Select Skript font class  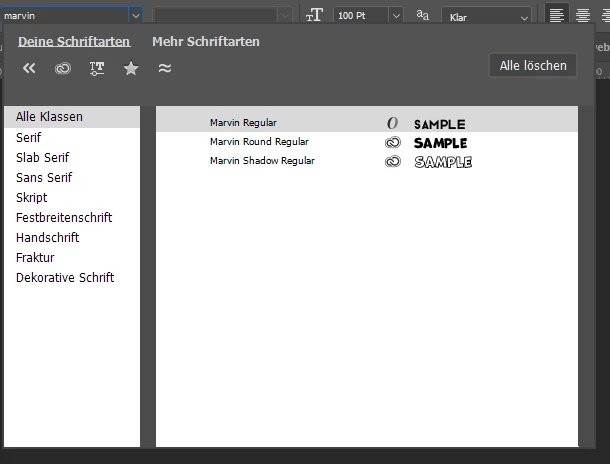coord(72,198)
